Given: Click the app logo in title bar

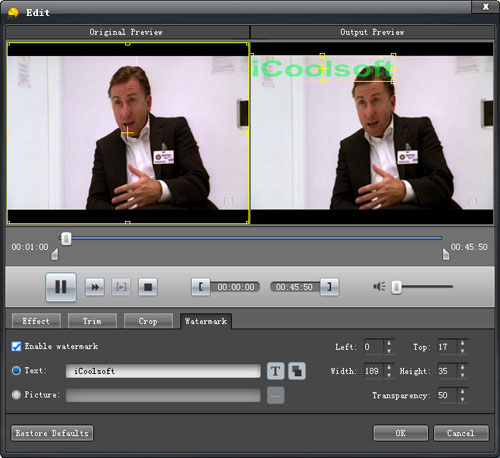Looking at the screenshot, I should tap(13, 13).
